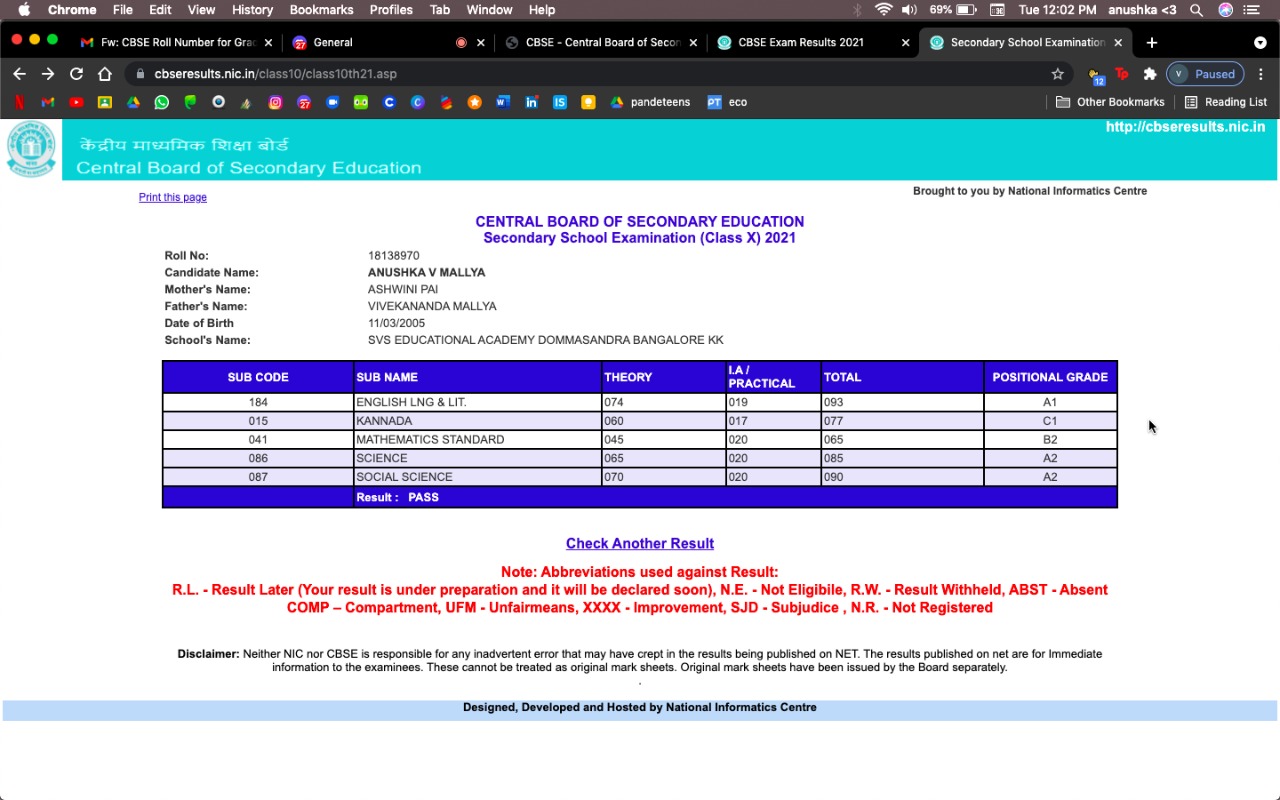Open the Extensions puzzle piece menu
The height and width of the screenshot is (800, 1280).
coord(1150,74)
